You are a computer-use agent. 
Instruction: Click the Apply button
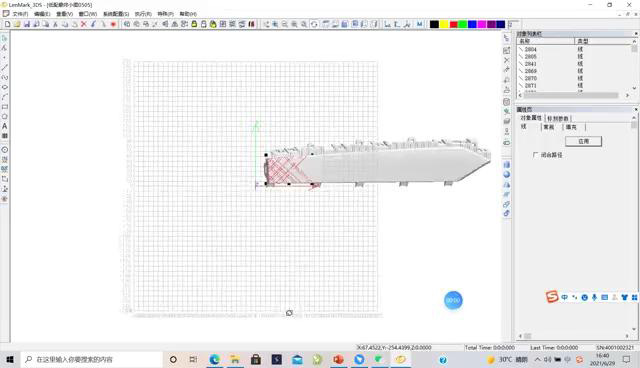(583, 141)
